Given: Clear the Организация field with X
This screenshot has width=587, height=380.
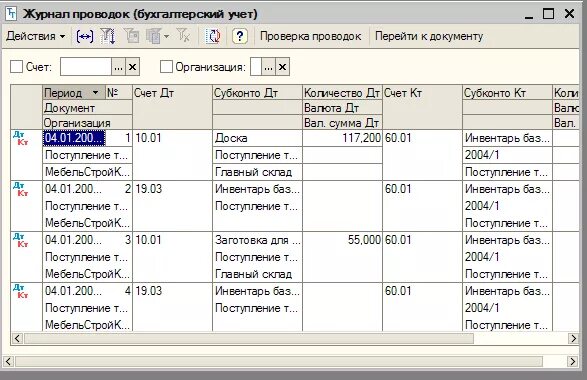Looking at the screenshot, I should pos(283,67).
